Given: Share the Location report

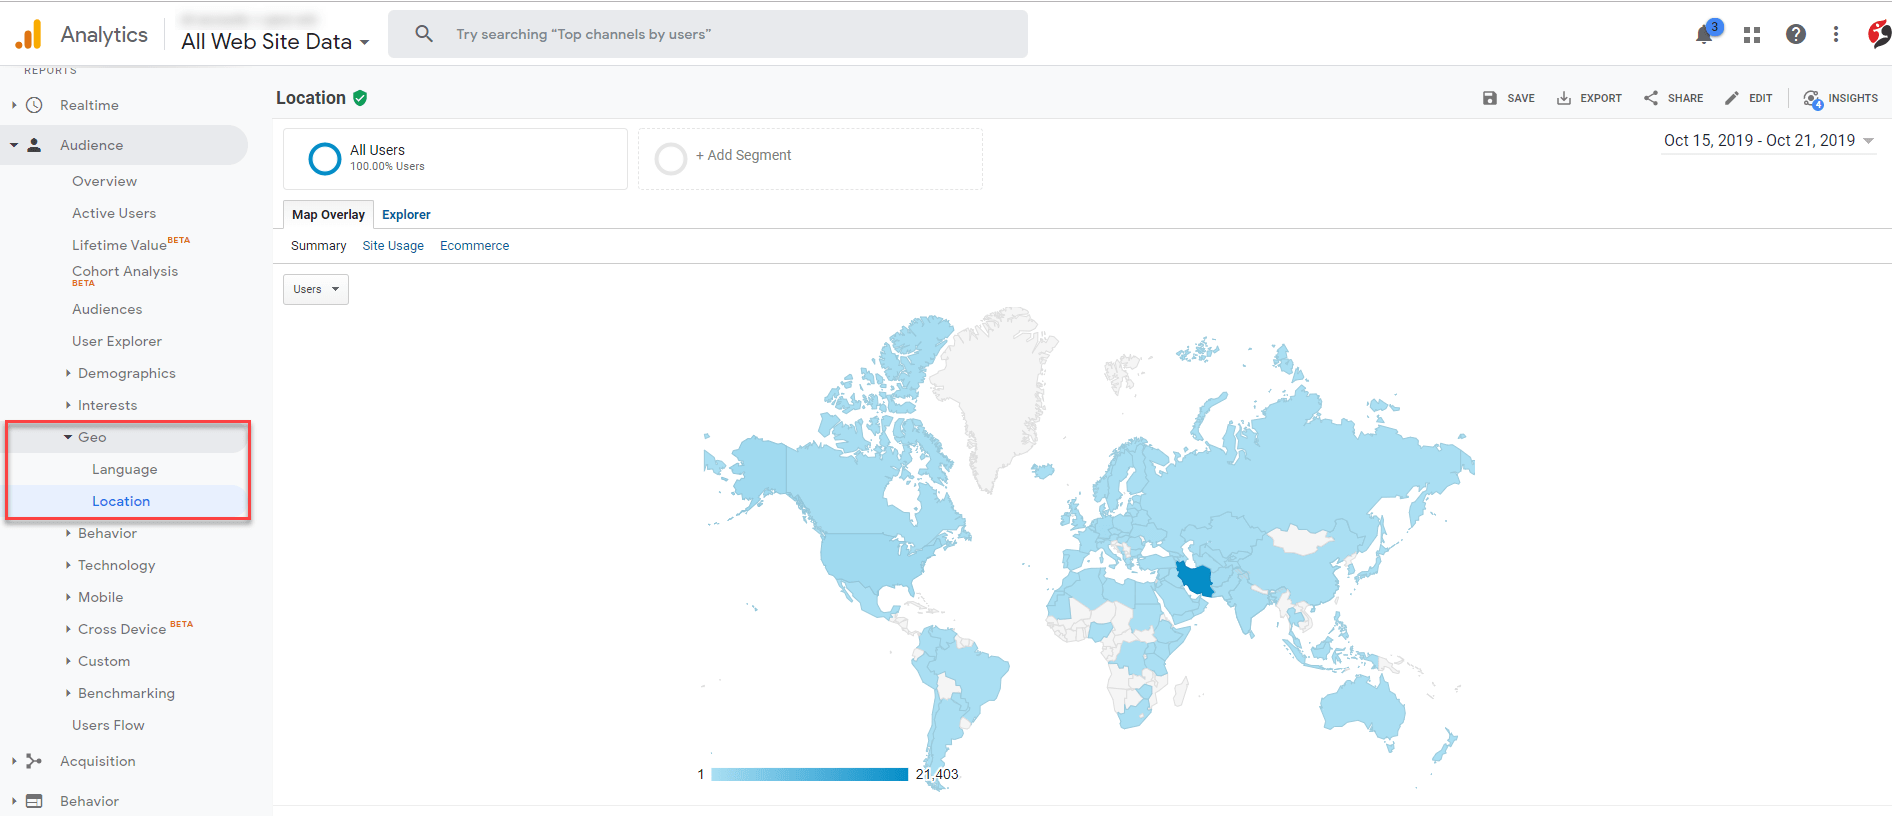Looking at the screenshot, I should 1673,98.
